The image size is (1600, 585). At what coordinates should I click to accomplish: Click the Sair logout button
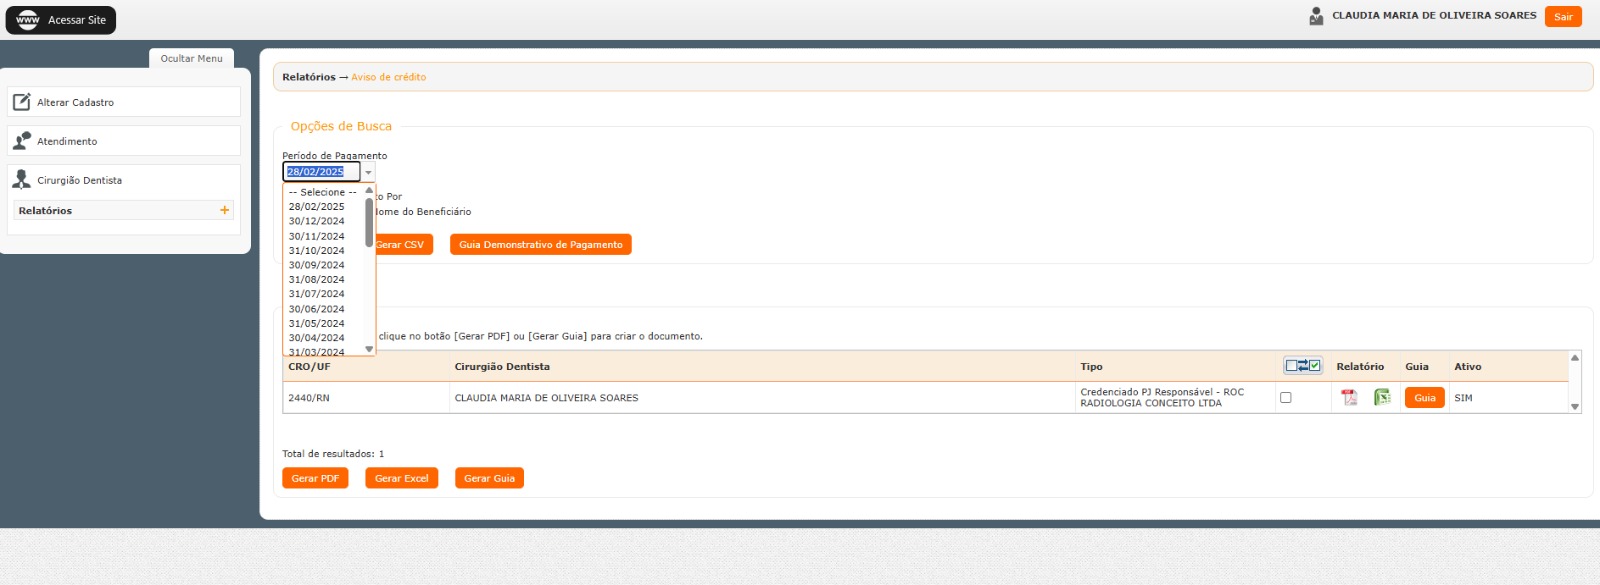pyautogui.click(x=1563, y=16)
